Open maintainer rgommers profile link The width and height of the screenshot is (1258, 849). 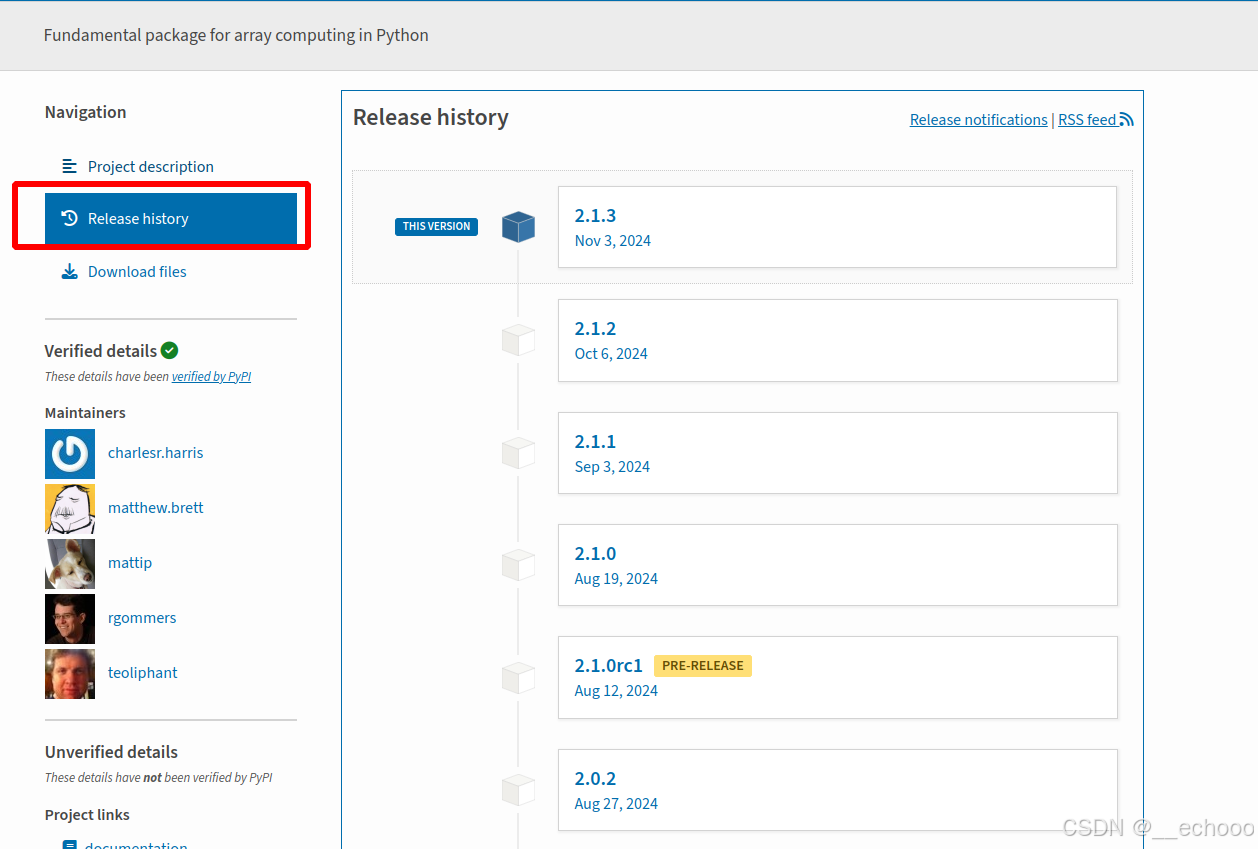142,617
